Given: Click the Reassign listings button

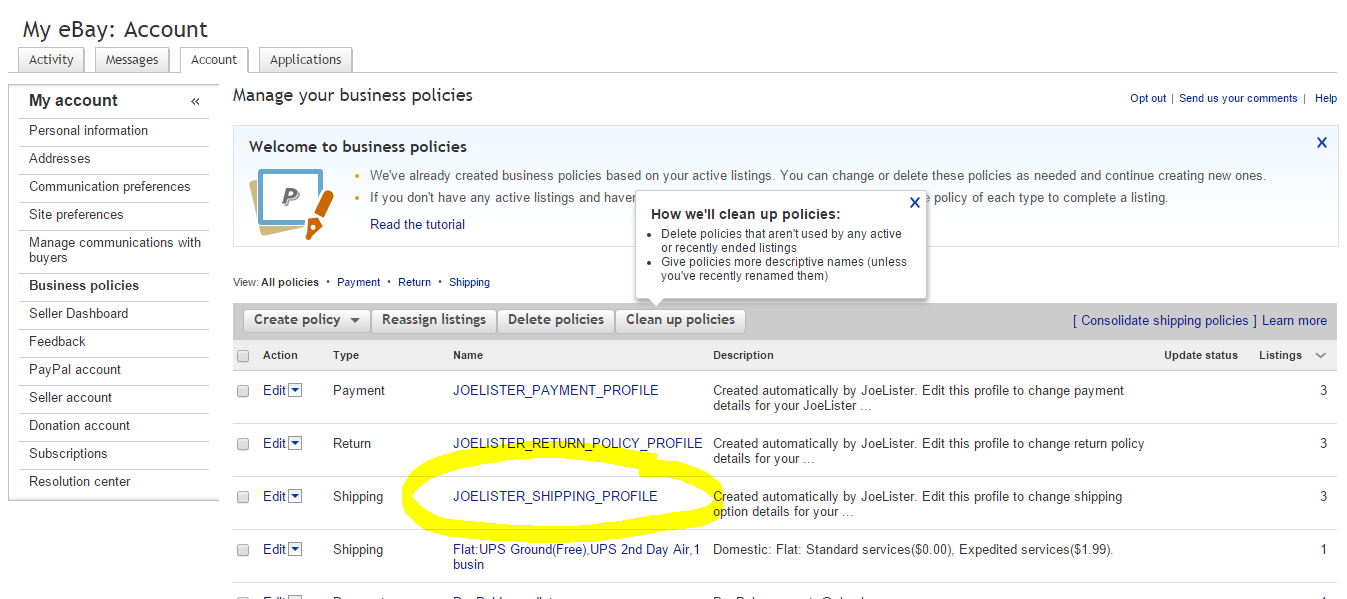Looking at the screenshot, I should pyautogui.click(x=434, y=320).
